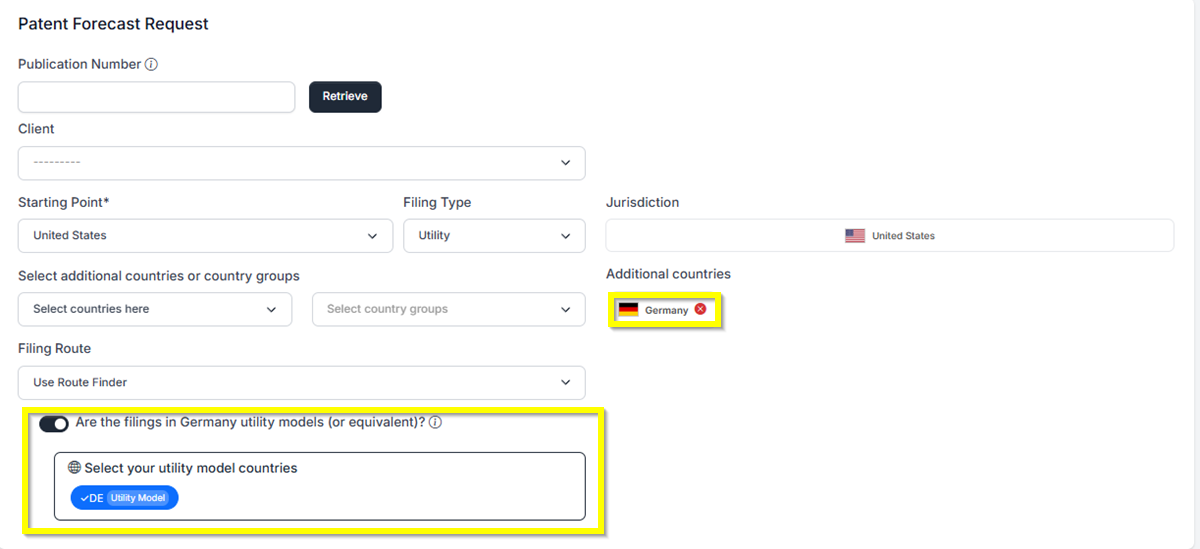Remove Germany with the red X icon

[700, 309]
